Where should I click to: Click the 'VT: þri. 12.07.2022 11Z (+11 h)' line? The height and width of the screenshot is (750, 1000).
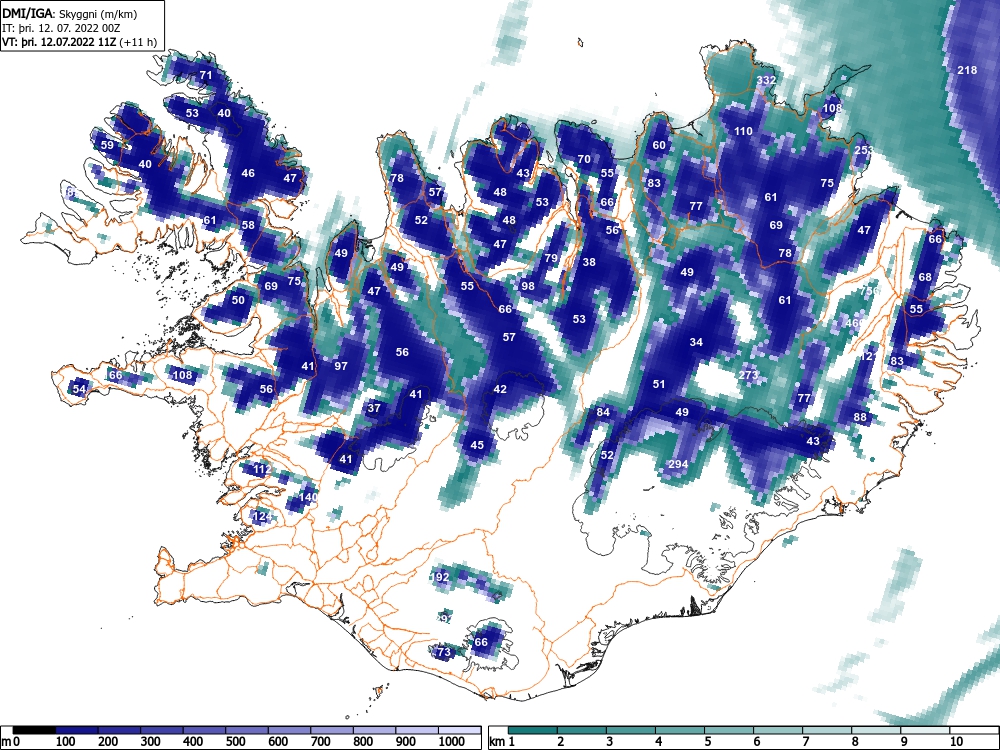click(80, 42)
